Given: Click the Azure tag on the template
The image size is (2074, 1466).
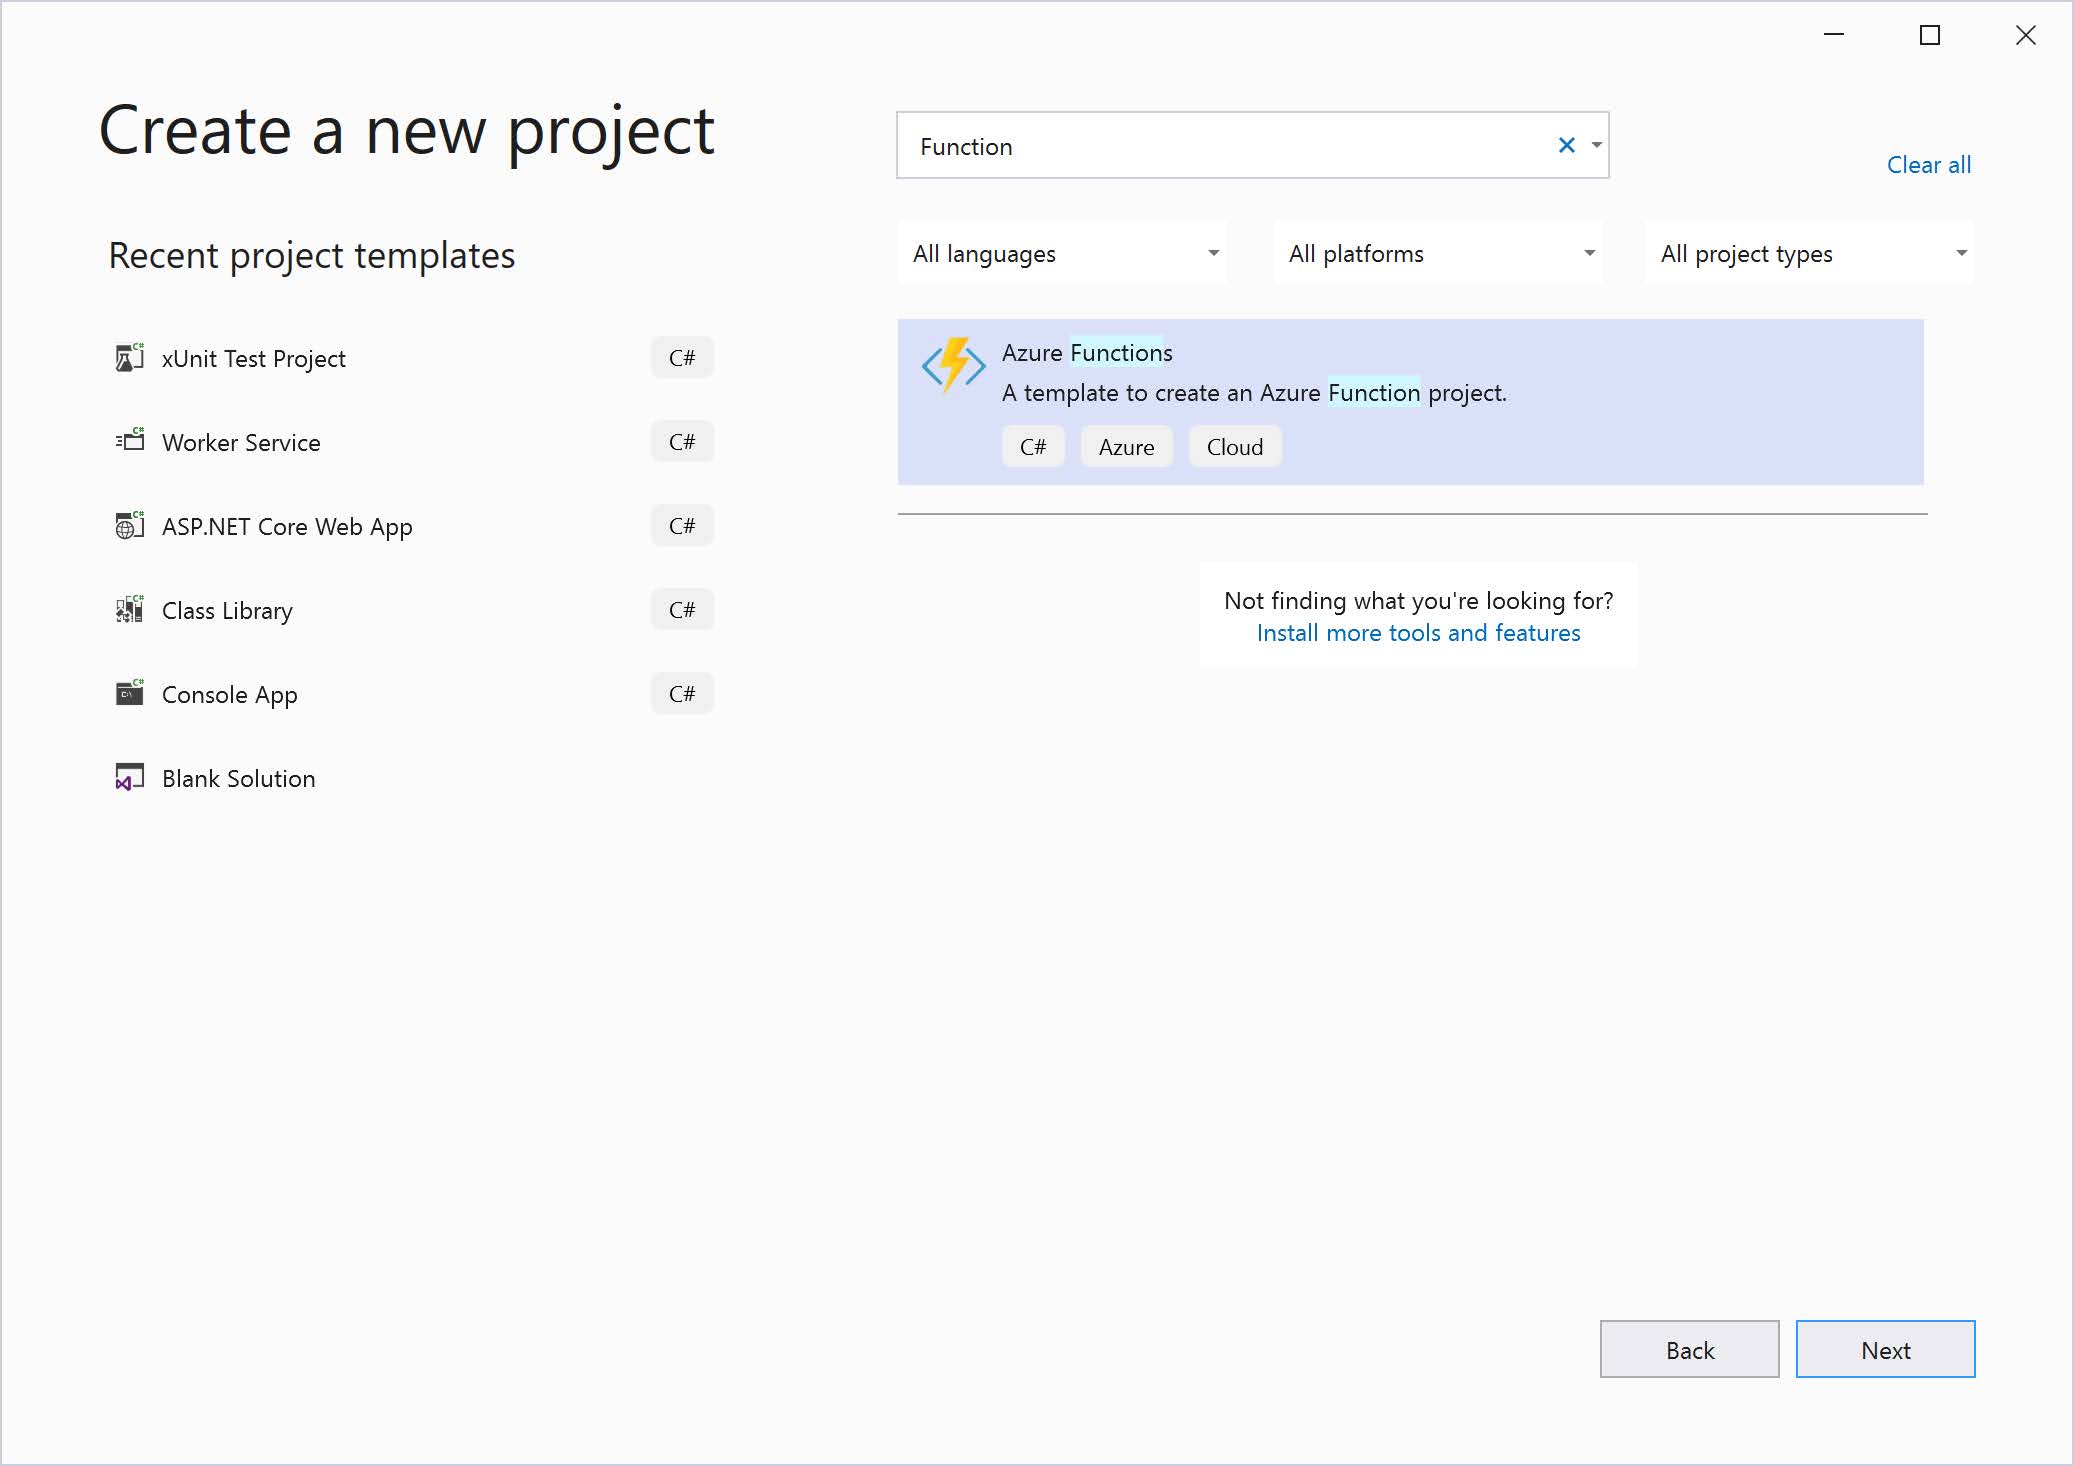Looking at the screenshot, I should pyautogui.click(x=1126, y=447).
